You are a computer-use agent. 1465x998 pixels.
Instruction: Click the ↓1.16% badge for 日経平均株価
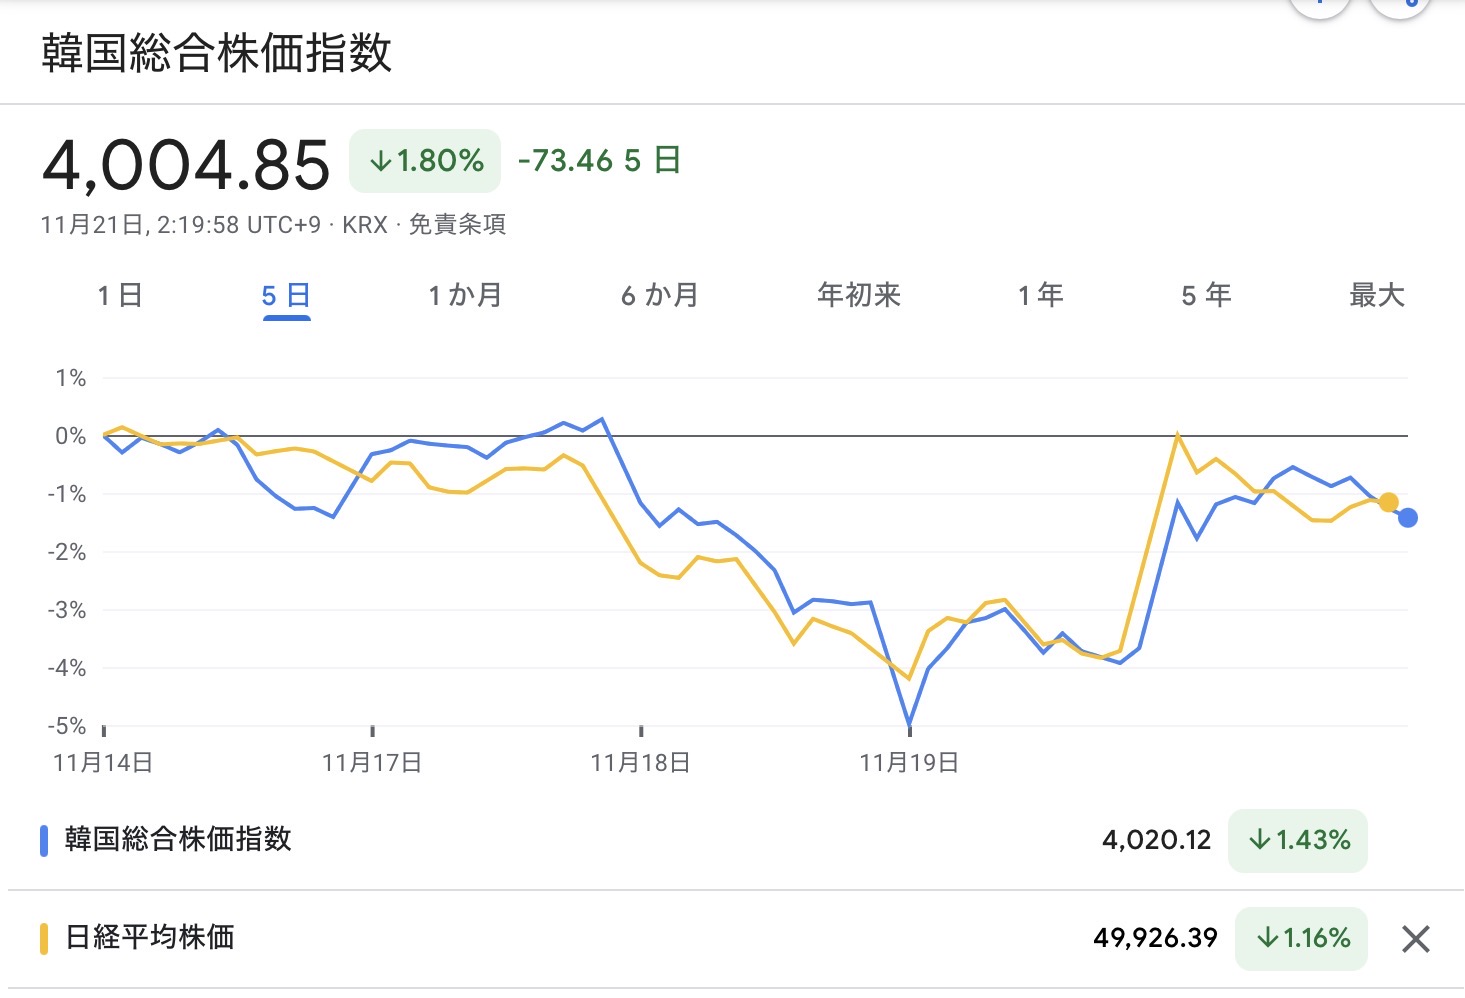1301,938
